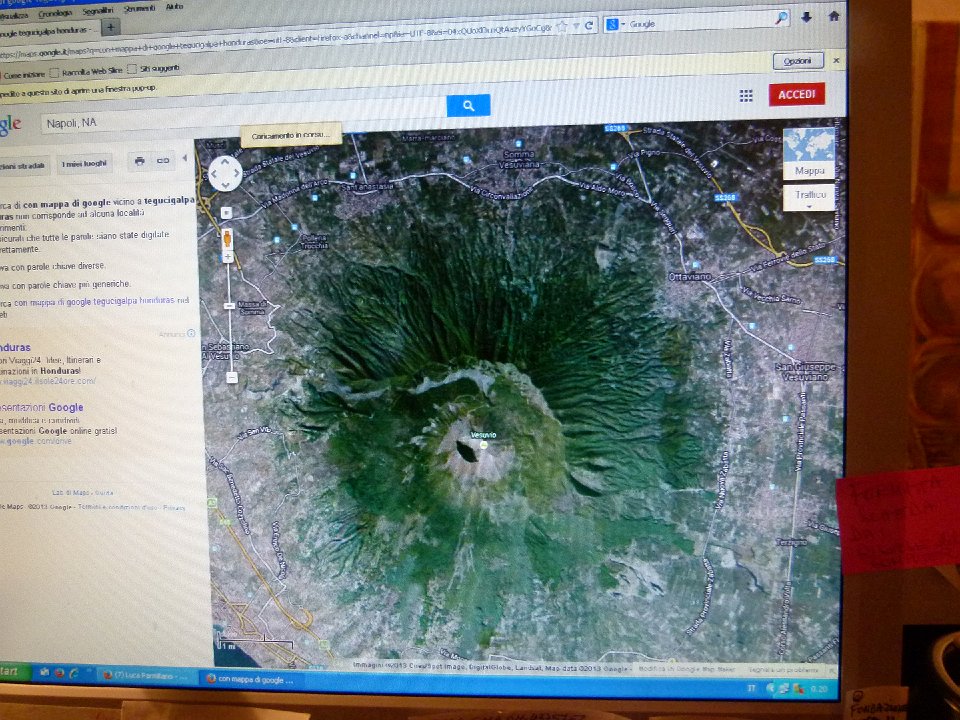The height and width of the screenshot is (720, 960).
Task: Choose the search engine icon in search box
Action: point(613,24)
